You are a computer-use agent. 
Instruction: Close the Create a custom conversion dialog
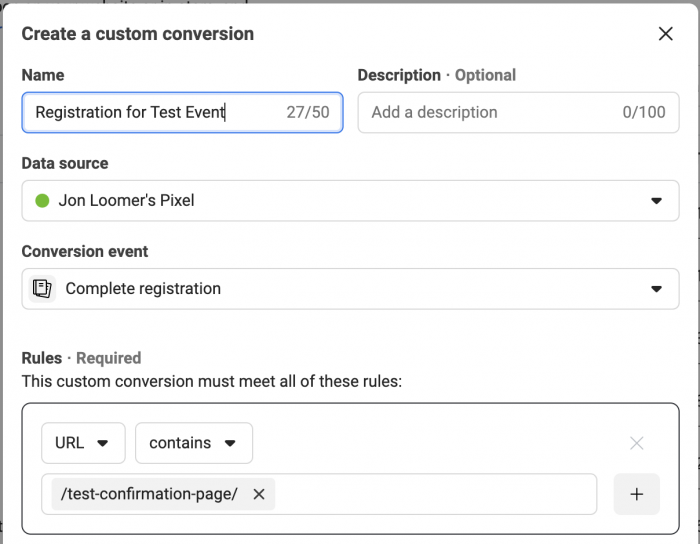(x=665, y=33)
